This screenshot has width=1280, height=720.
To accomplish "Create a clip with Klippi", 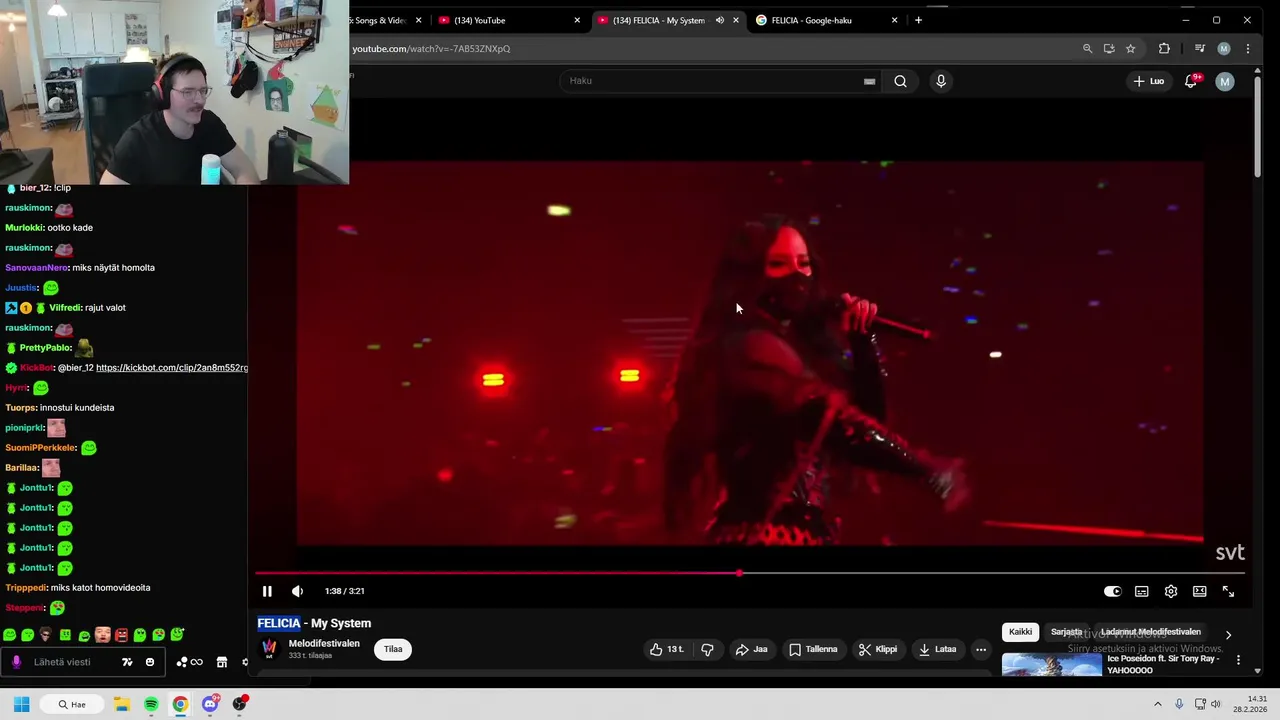I will [x=877, y=649].
